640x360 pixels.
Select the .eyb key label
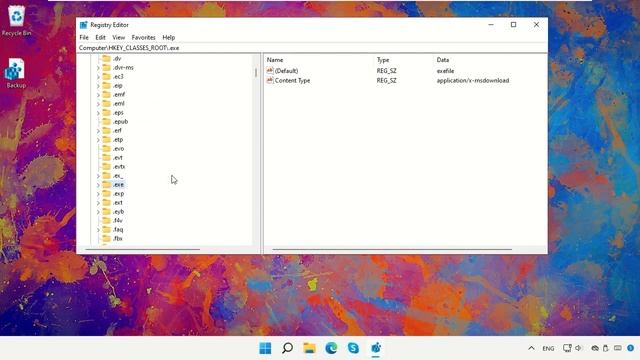(x=118, y=211)
